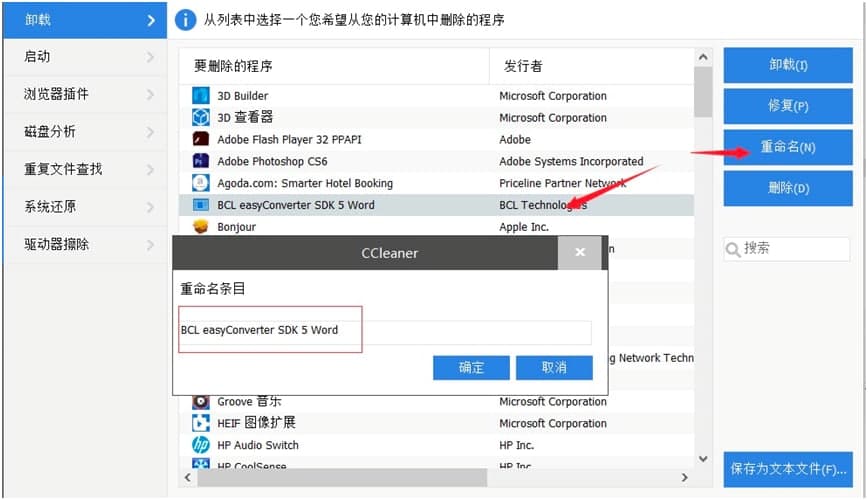This screenshot has width=868, height=500.
Task: Select the Adobe Photoshop CS6 icon
Action: pos(200,161)
